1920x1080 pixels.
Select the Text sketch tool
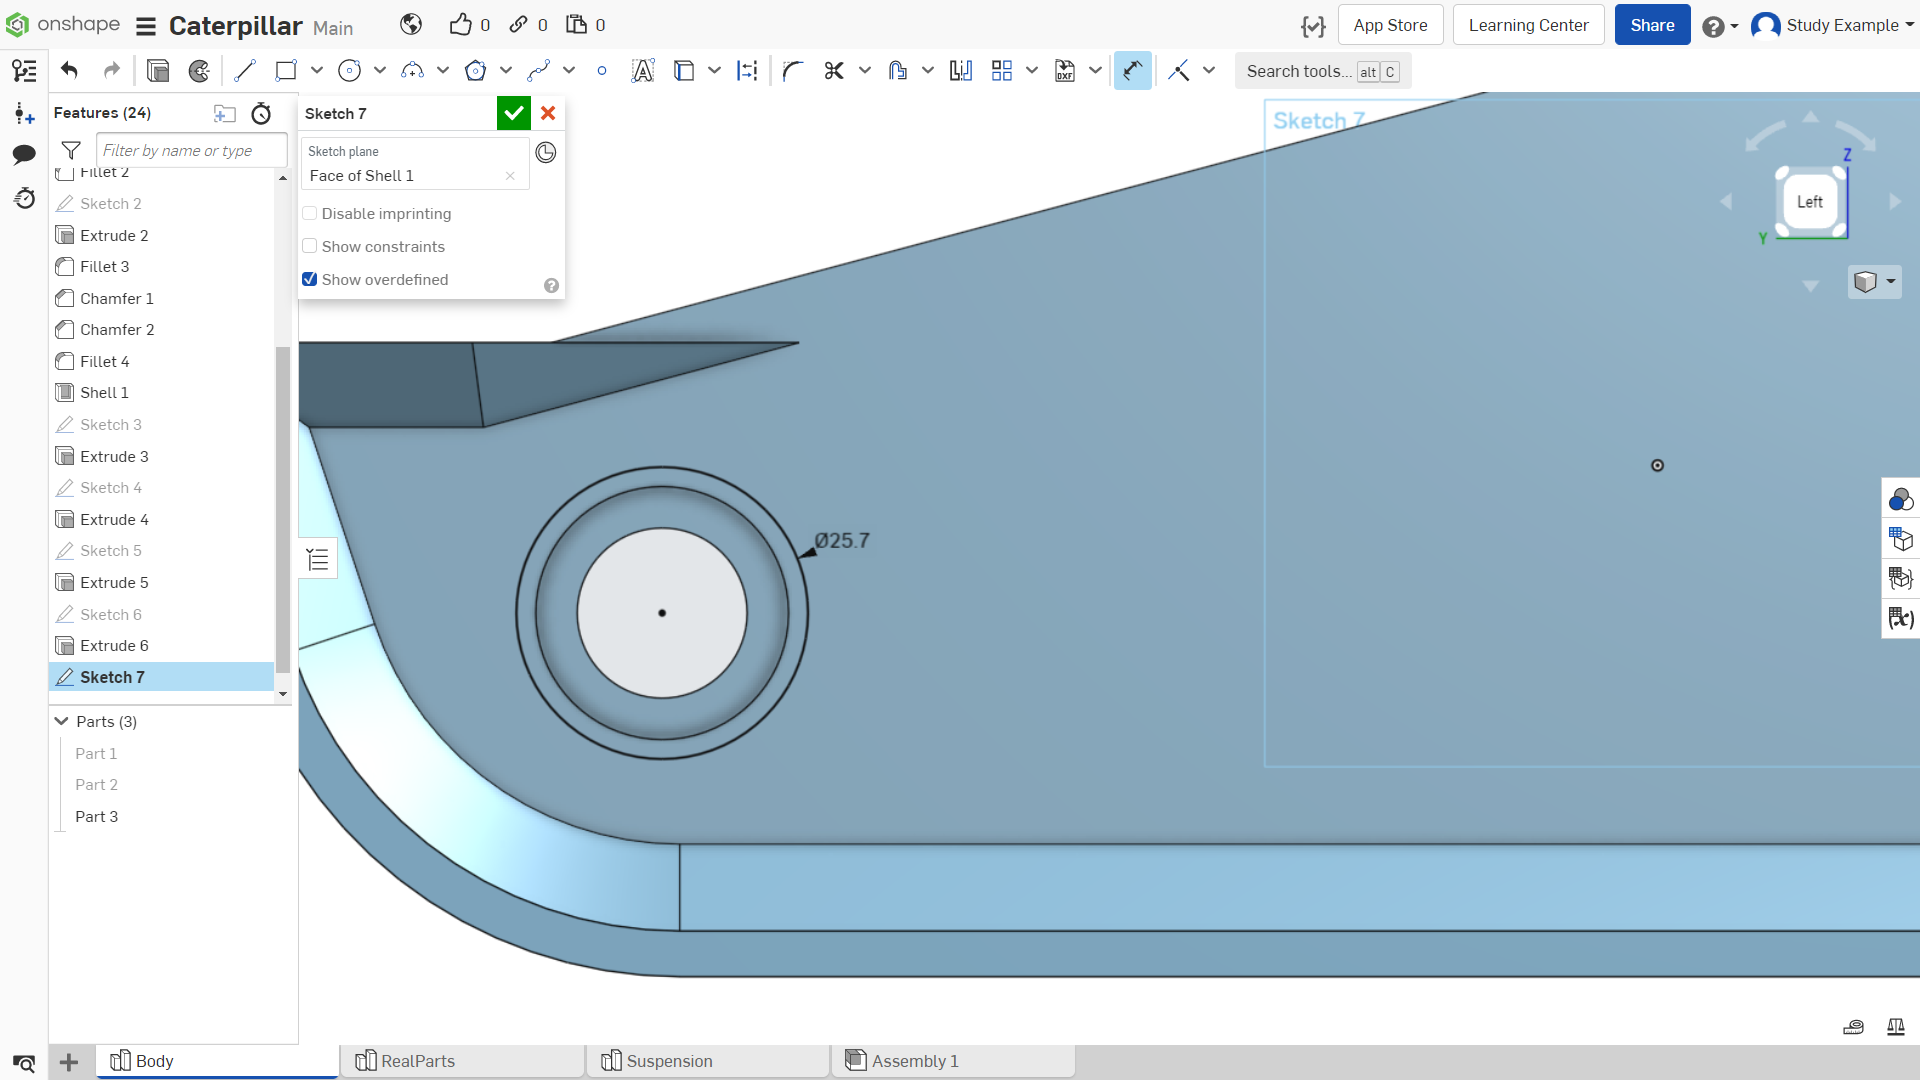[643, 71]
